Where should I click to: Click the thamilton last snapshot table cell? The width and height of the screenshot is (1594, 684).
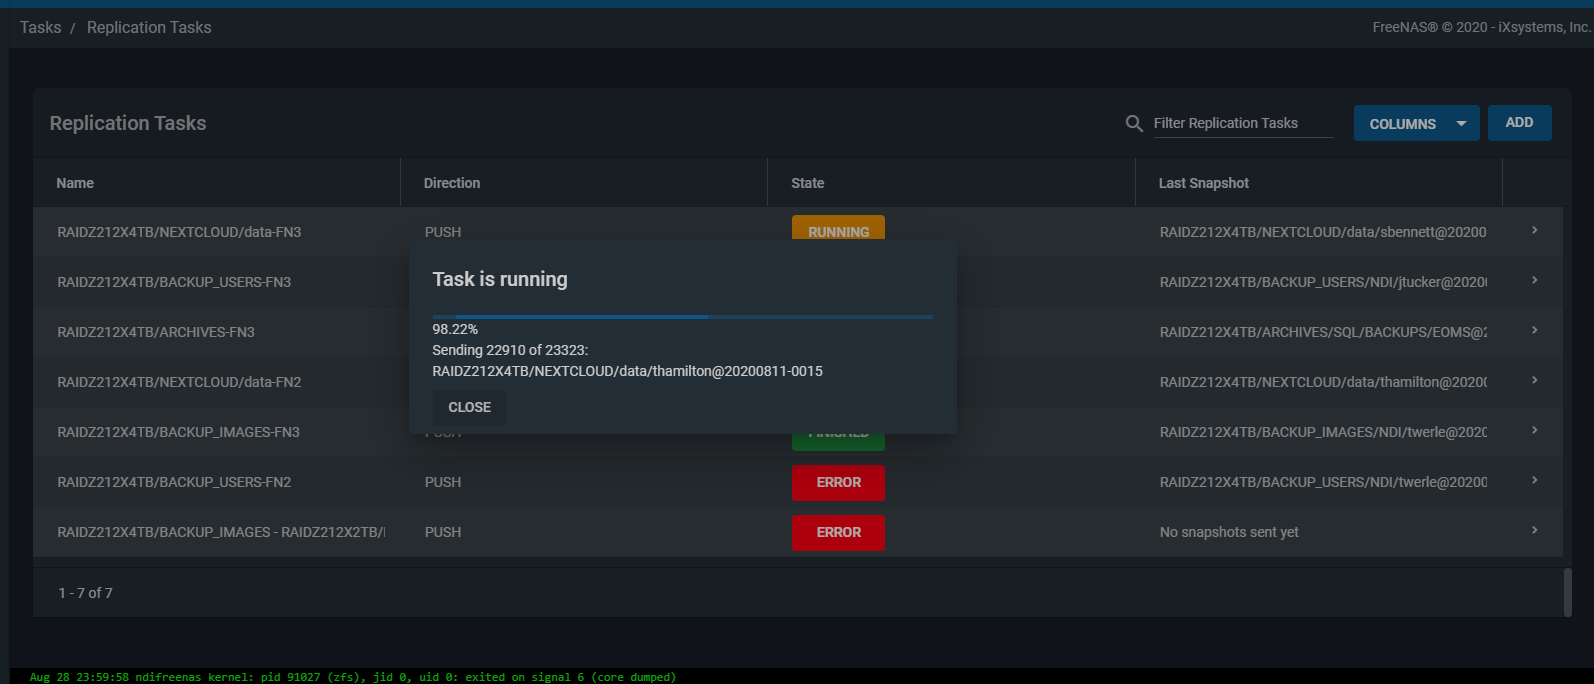pyautogui.click(x=1323, y=382)
